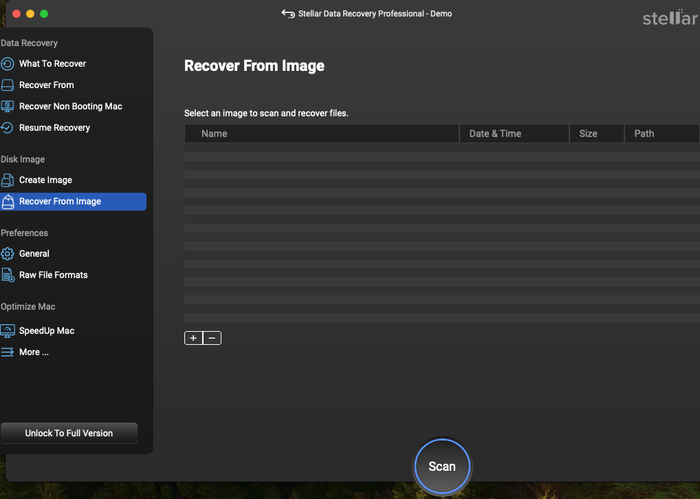Open Create Image page
The height and width of the screenshot is (499, 700).
pos(46,180)
